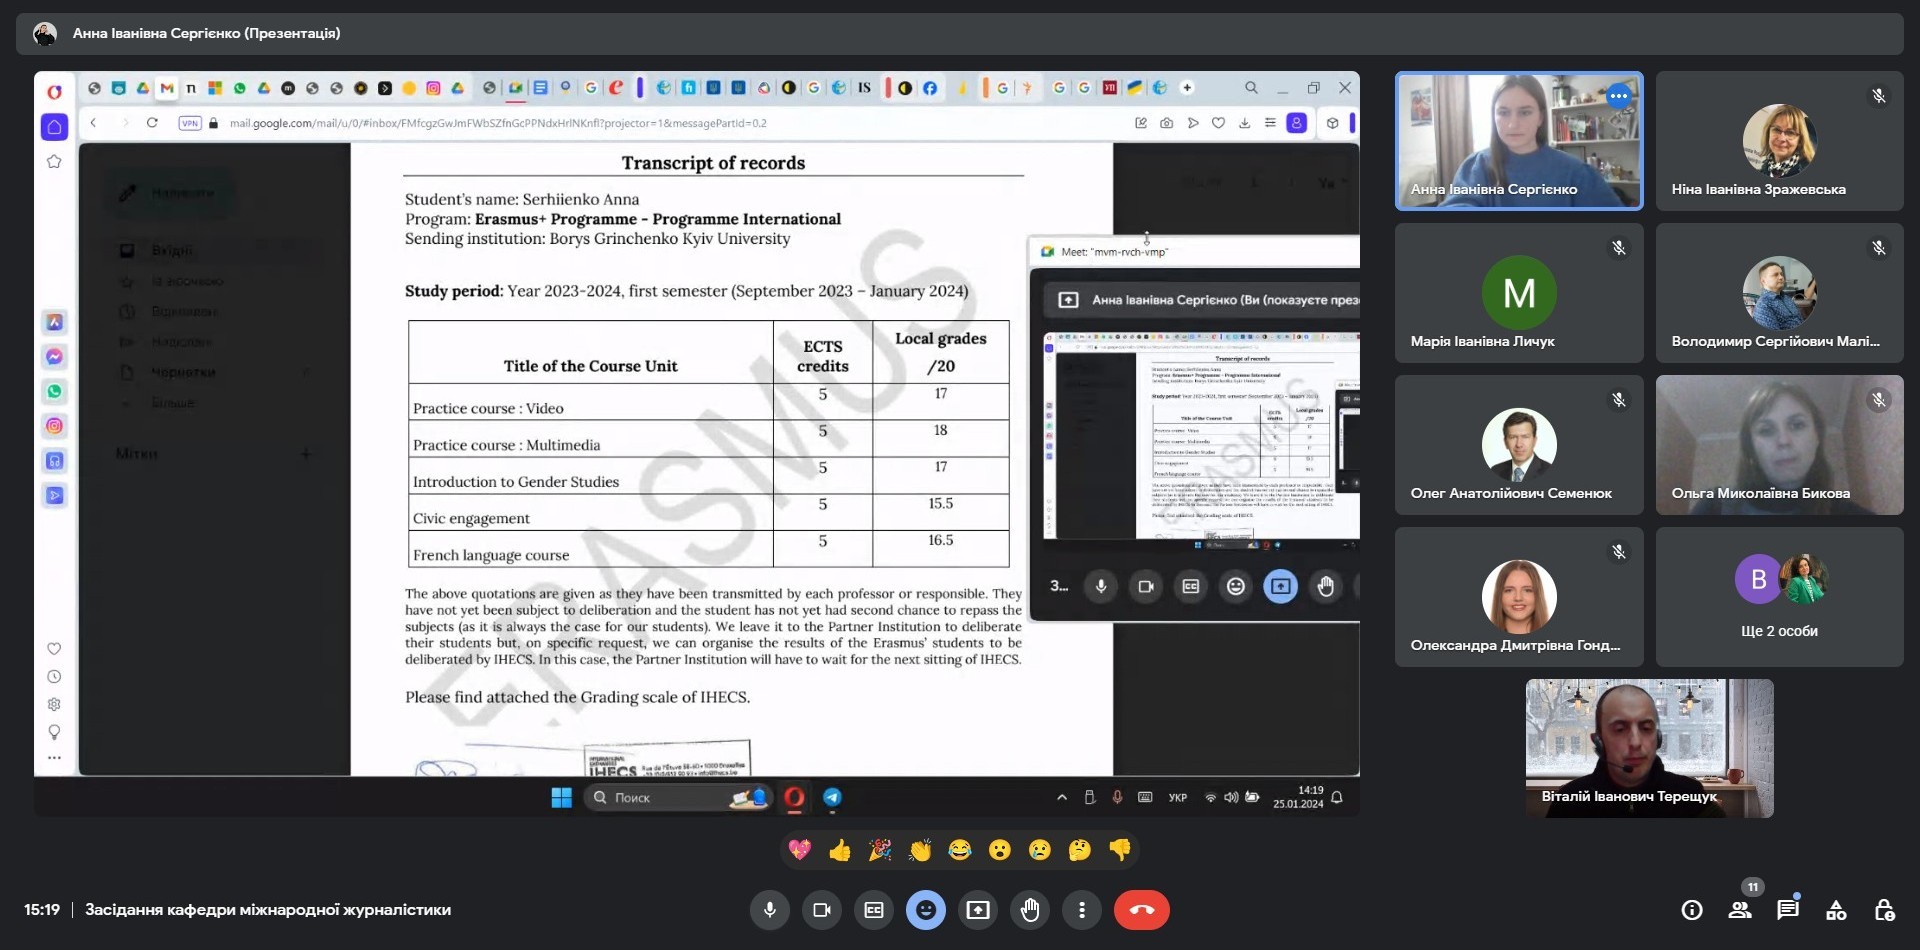Click the Present now screen share icon

coord(978,910)
